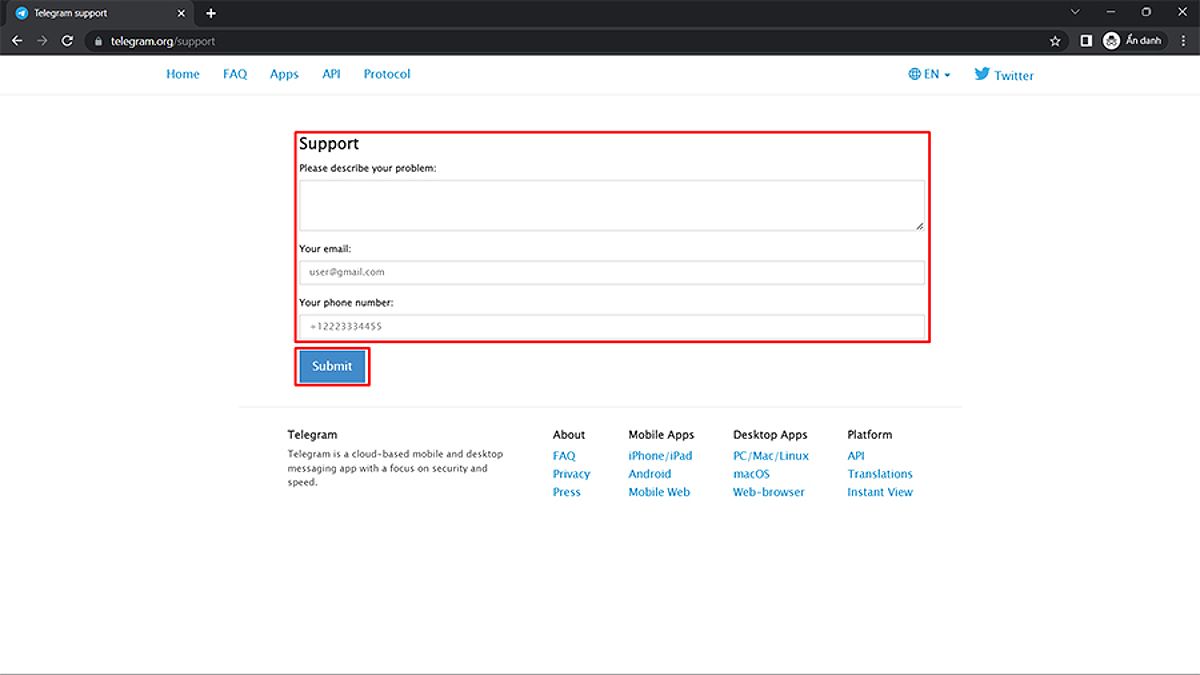
Task: Close the Telegram support tab
Action: pos(181,13)
